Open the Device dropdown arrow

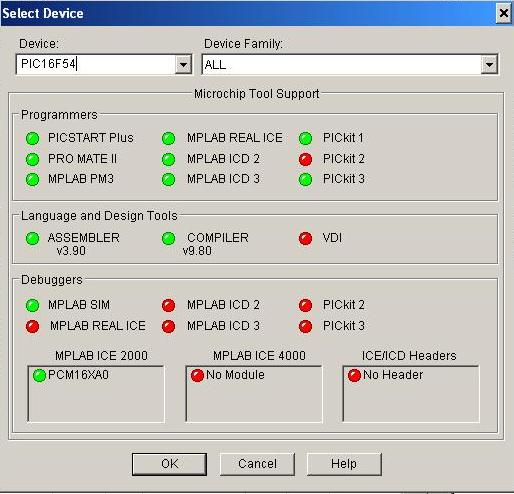click(183, 64)
